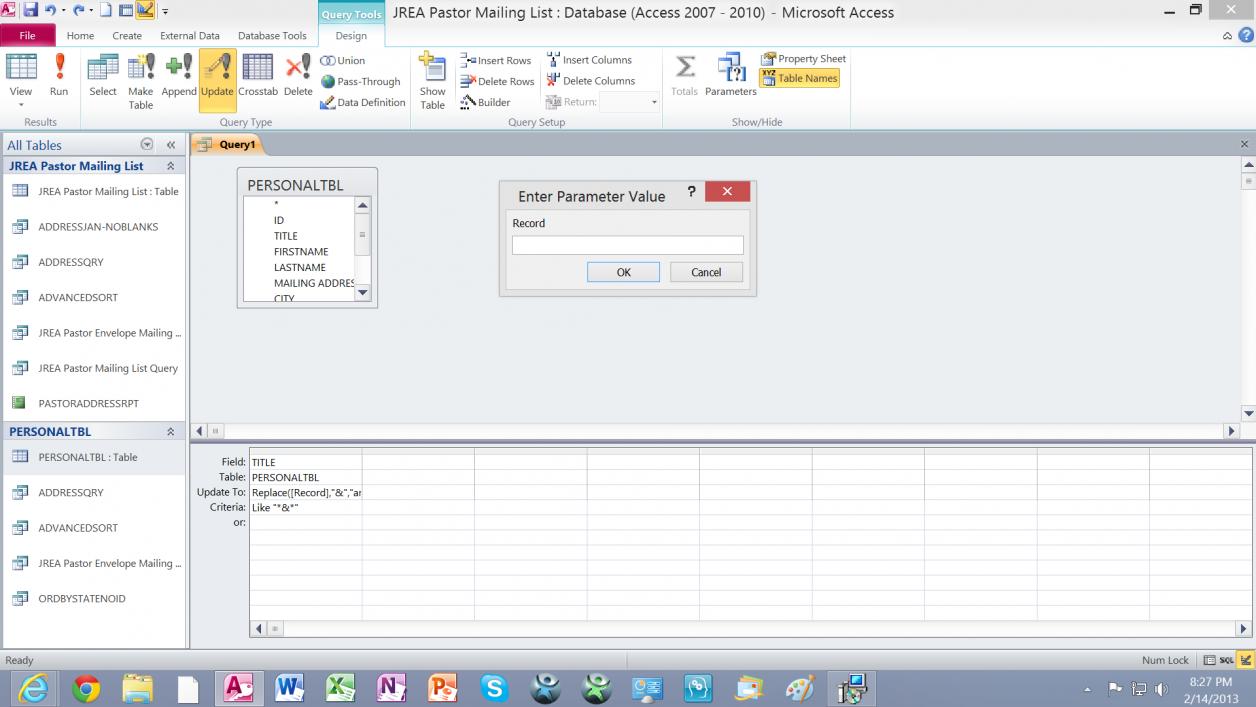This screenshot has height=707, width=1256.
Task: Open Customize Quick Access Toolbar dropdown
Action: click(x=165, y=12)
